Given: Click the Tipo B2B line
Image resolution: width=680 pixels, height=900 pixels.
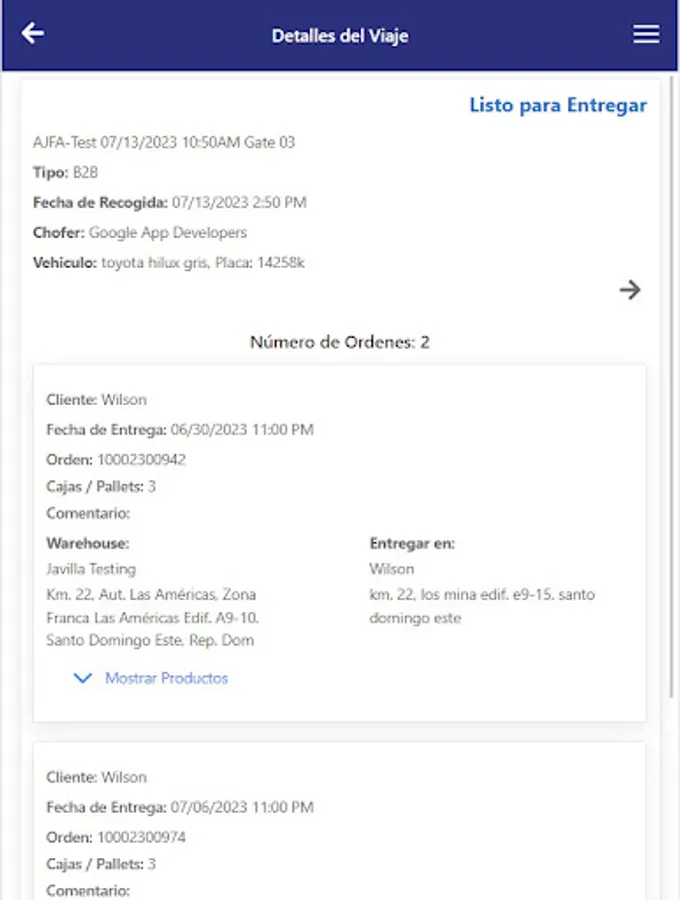Looking at the screenshot, I should coord(66,173).
